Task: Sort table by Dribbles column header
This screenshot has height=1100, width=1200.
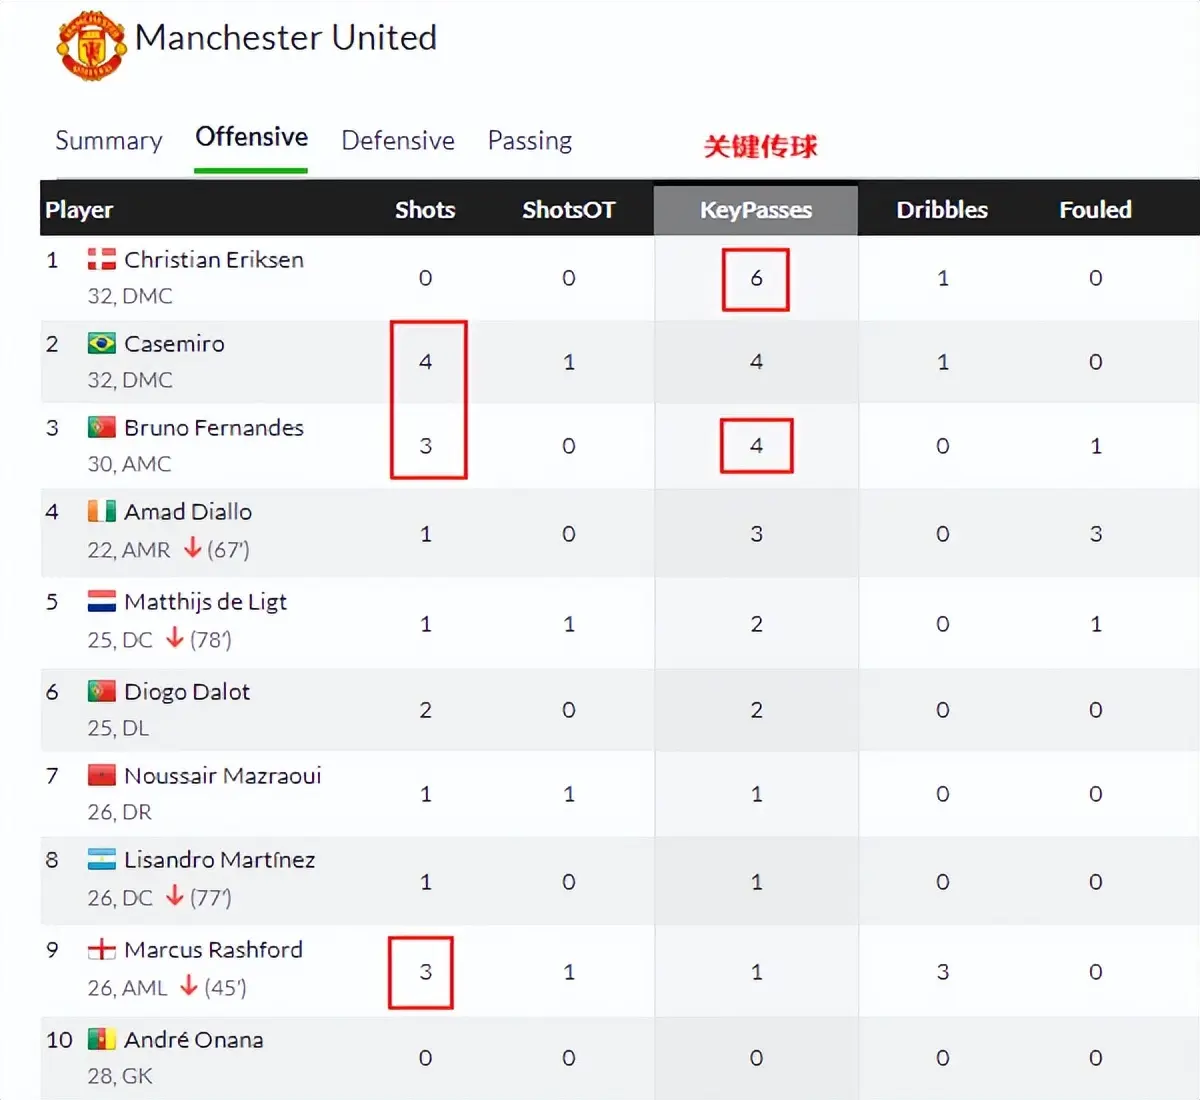Action: [x=942, y=210]
